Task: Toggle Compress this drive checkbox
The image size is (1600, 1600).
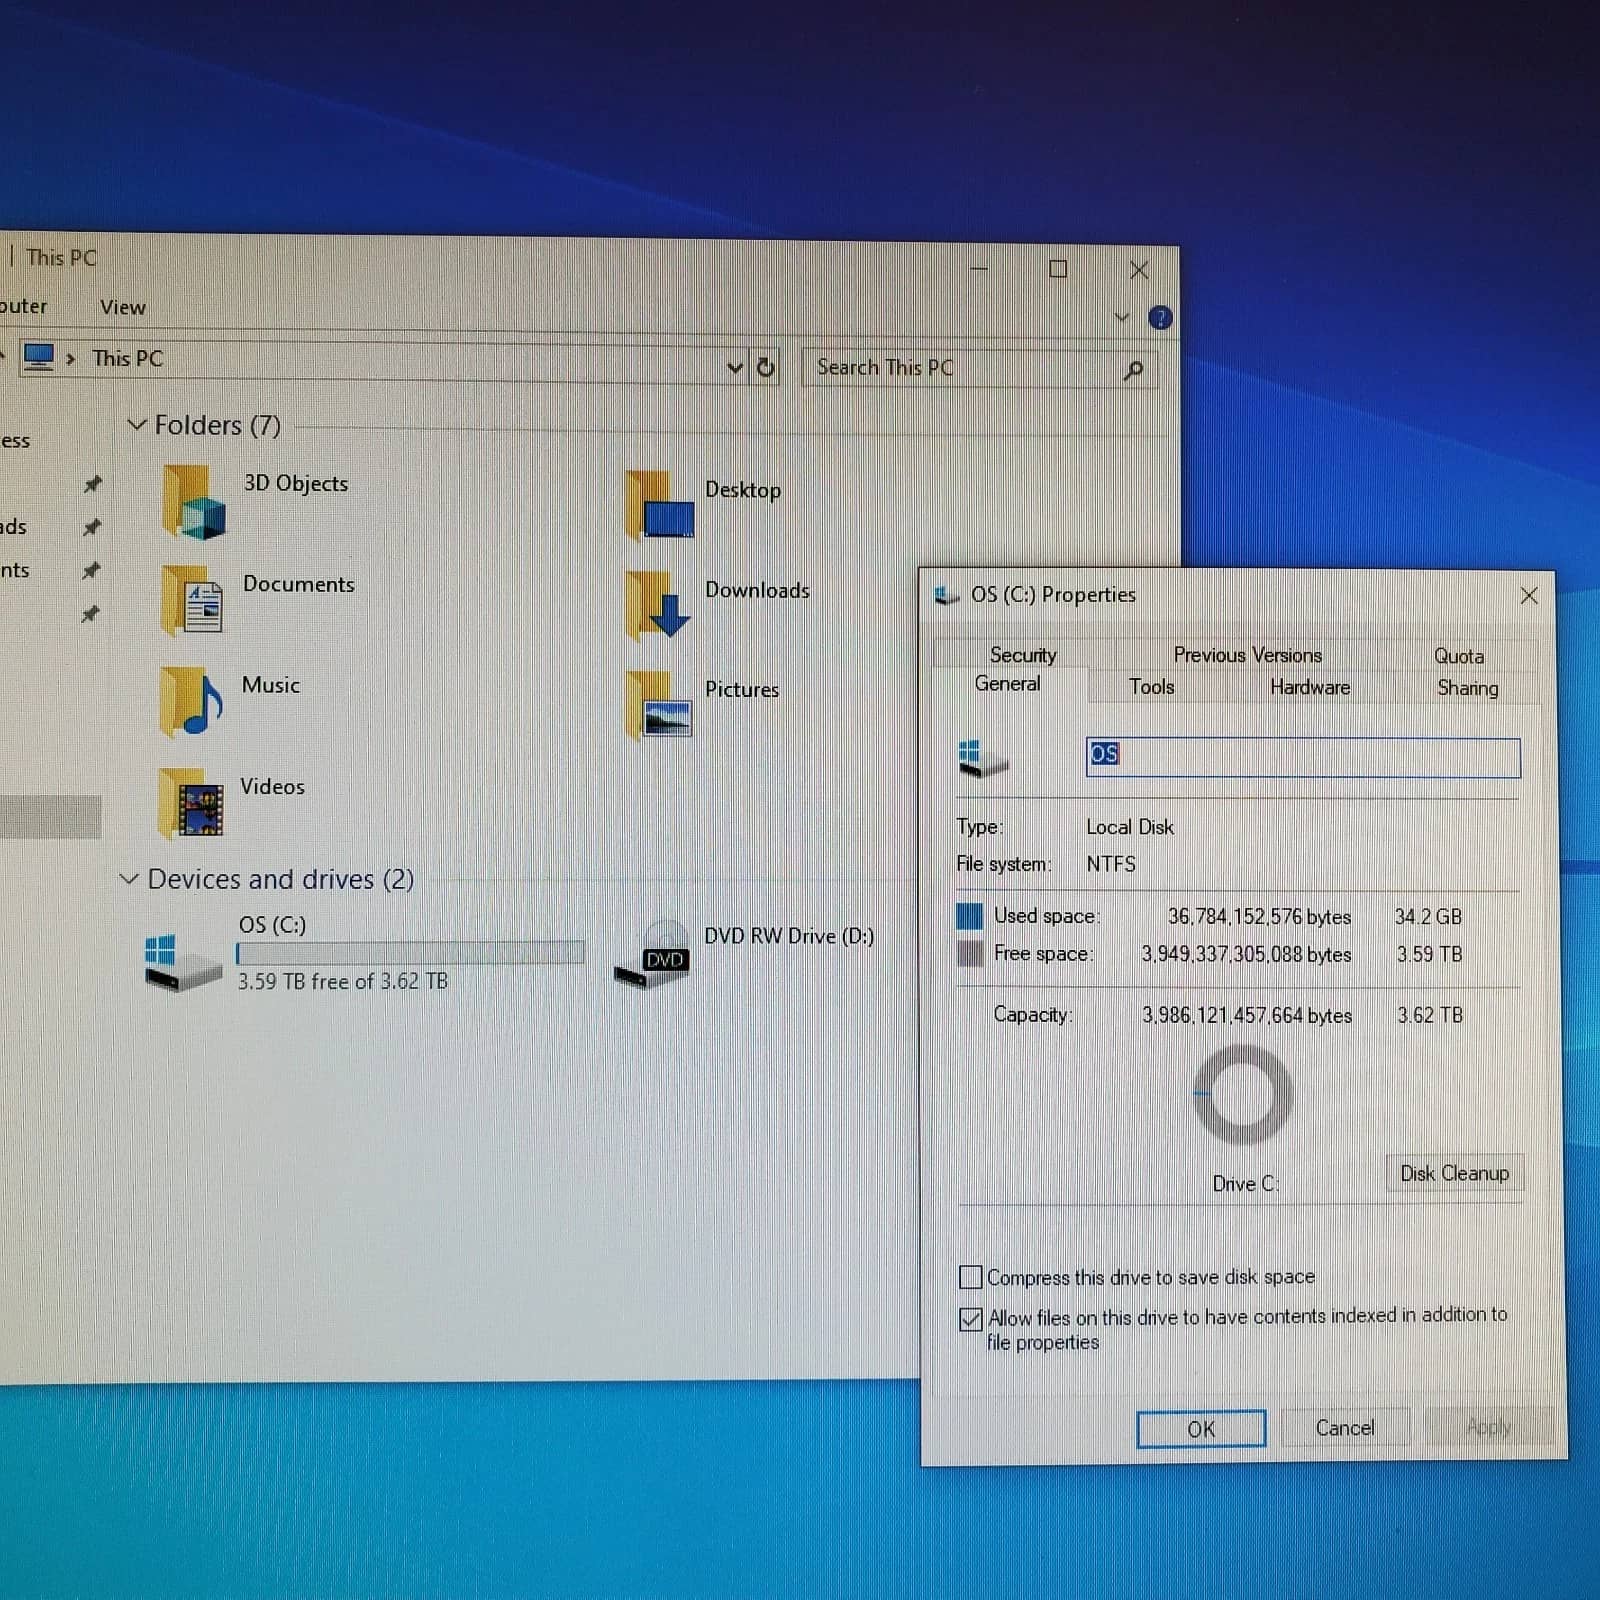Action: [970, 1277]
